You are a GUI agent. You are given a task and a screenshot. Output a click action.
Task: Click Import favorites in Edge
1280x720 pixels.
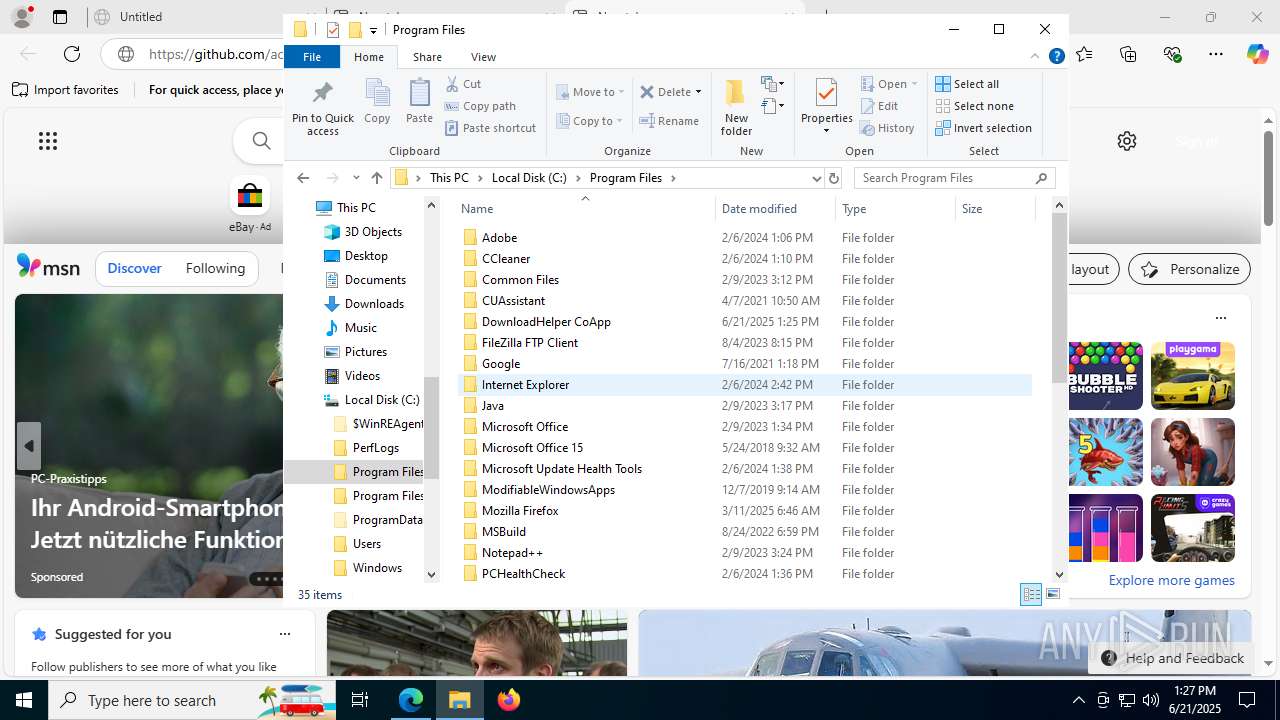(x=66, y=90)
